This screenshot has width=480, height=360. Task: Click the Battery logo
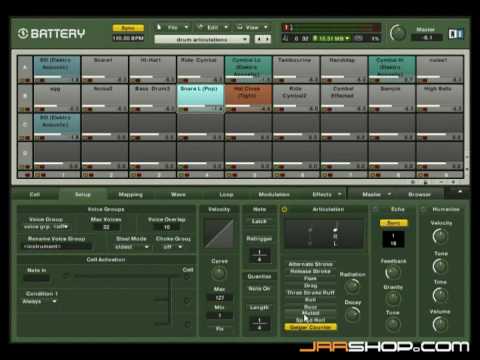click(51, 33)
